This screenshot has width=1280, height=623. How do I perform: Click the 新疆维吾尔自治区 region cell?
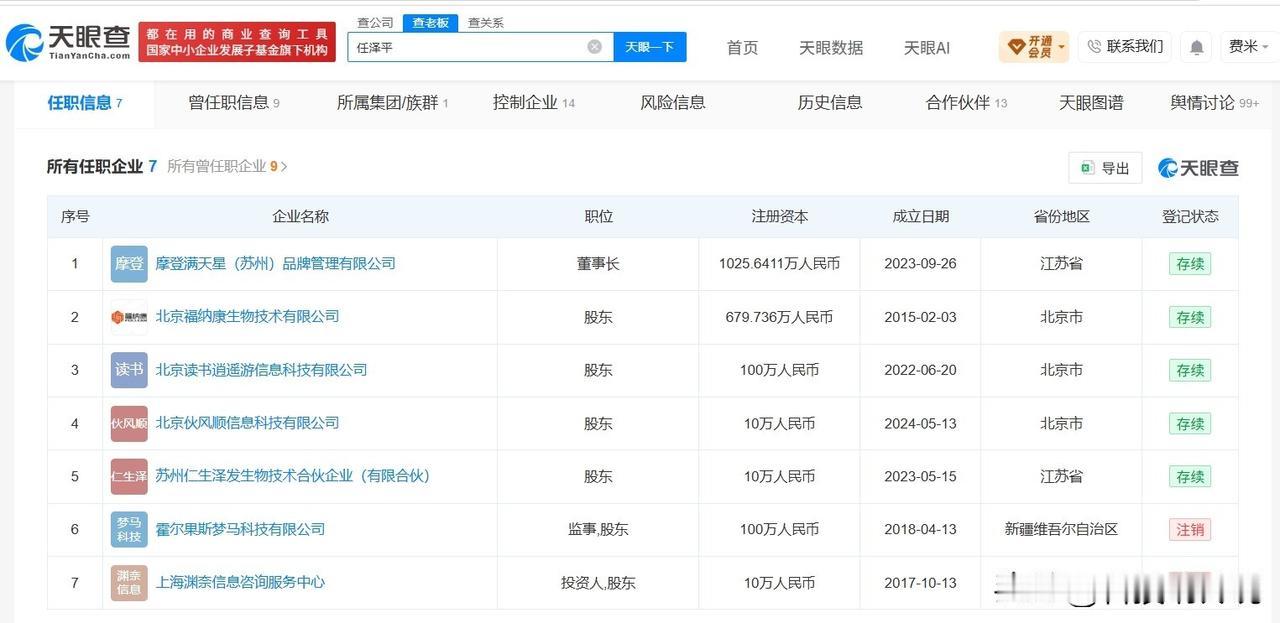click(1061, 529)
